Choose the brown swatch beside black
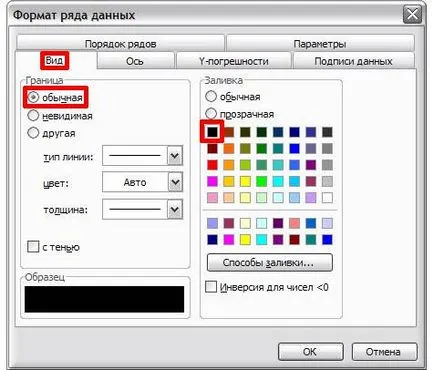The width and height of the screenshot is (434, 370). pyautogui.click(x=229, y=132)
